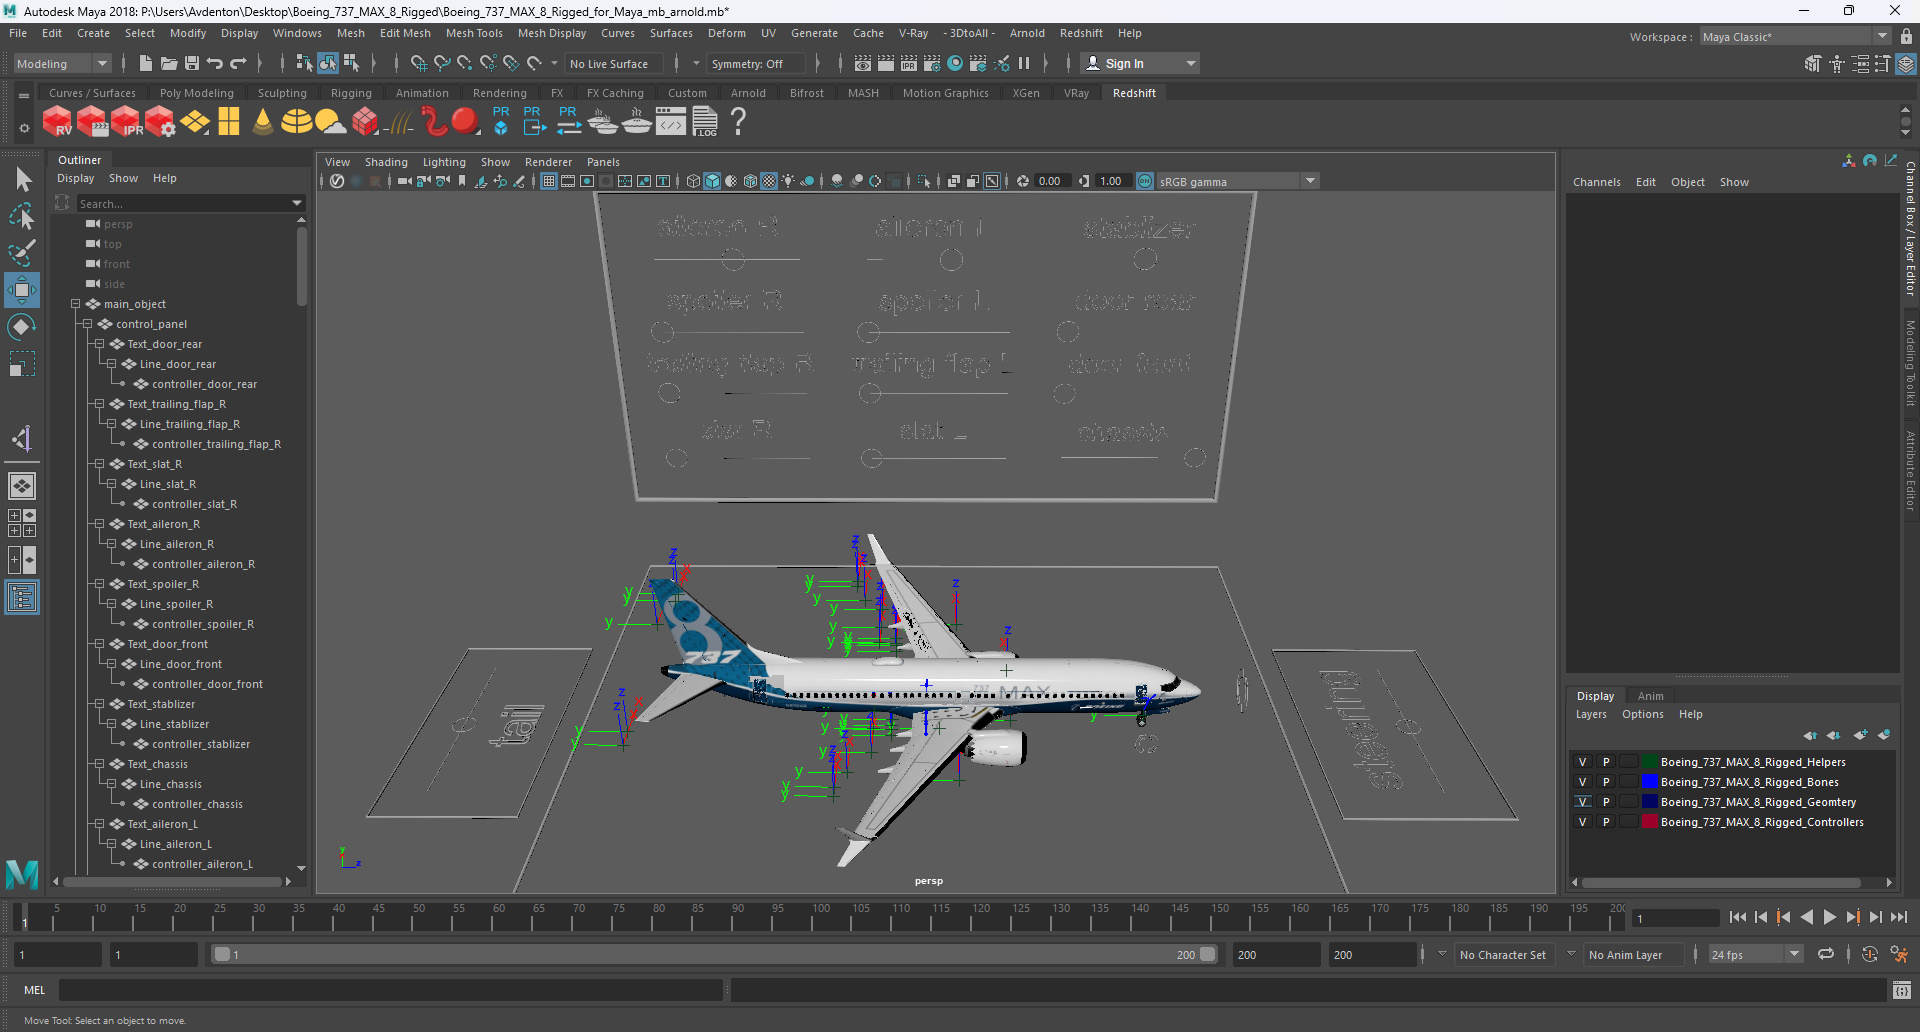Click the Redo arrow icon

[238, 63]
